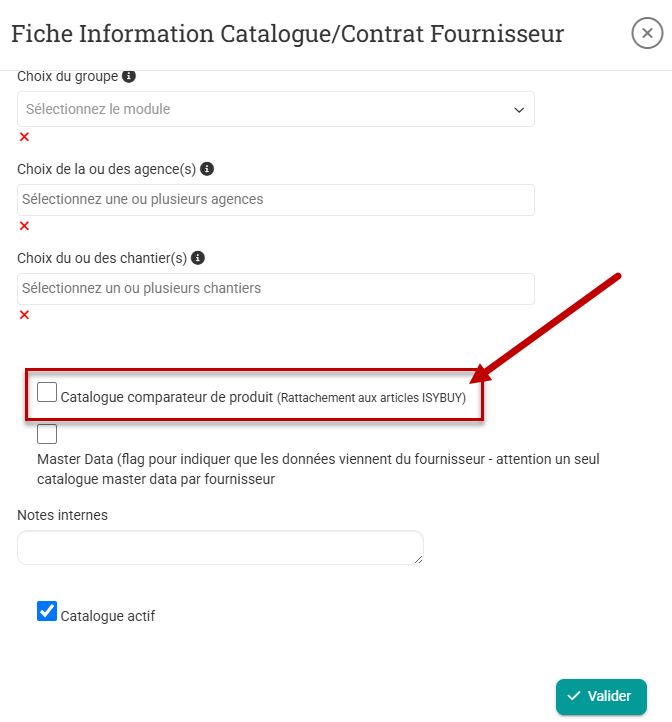Click info icon next to Choix des agence(s)

(x=207, y=169)
